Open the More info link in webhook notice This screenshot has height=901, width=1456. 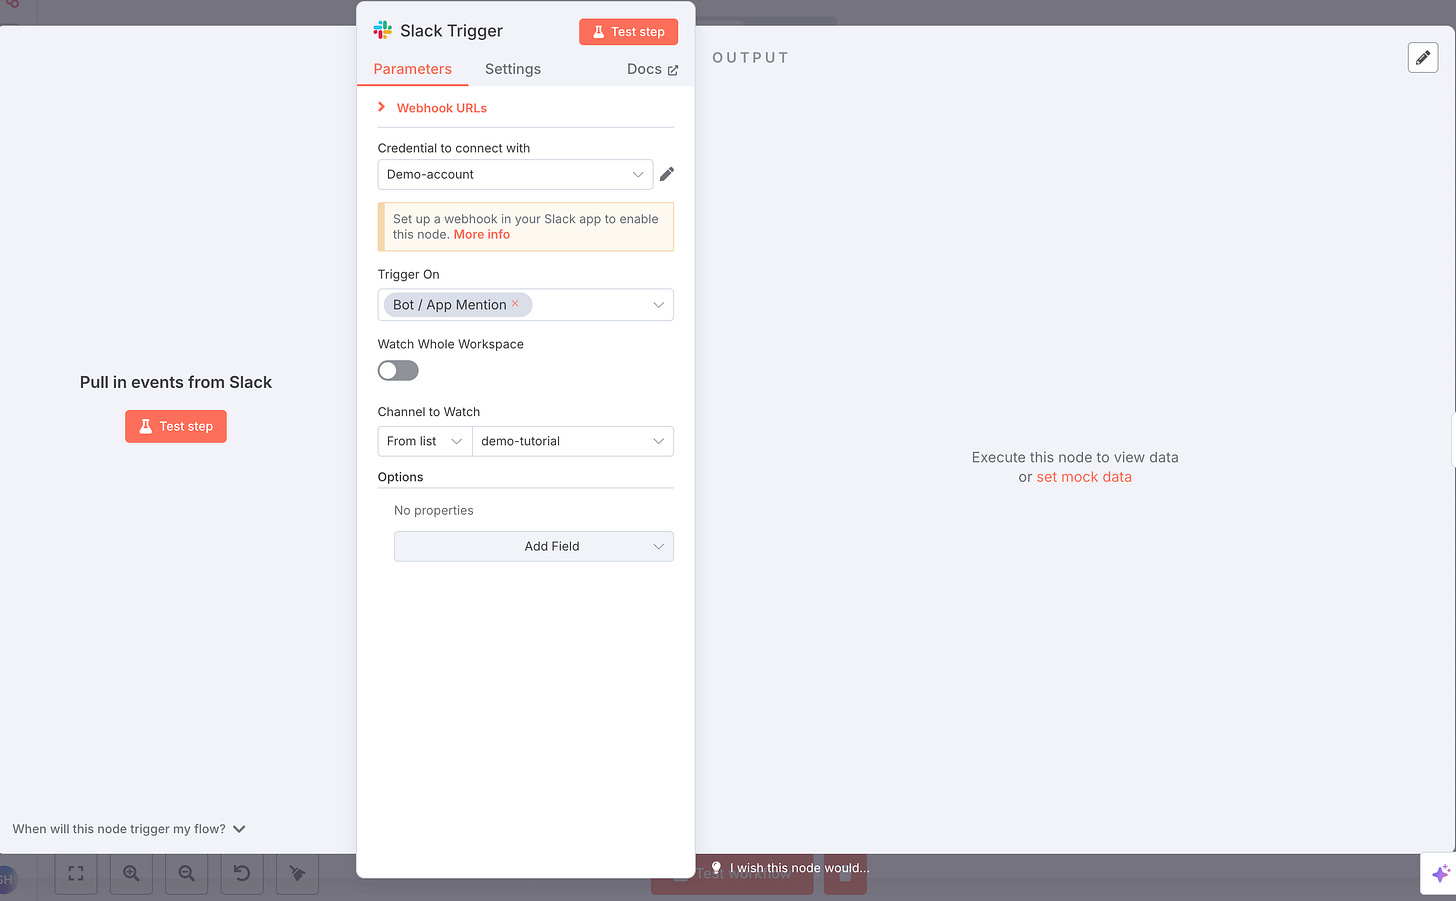click(482, 234)
